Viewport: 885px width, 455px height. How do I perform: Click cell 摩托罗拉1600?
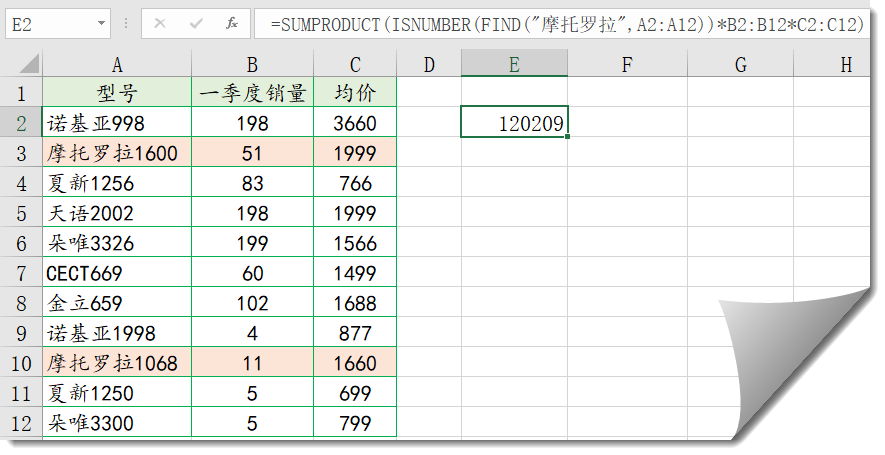pos(117,152)
